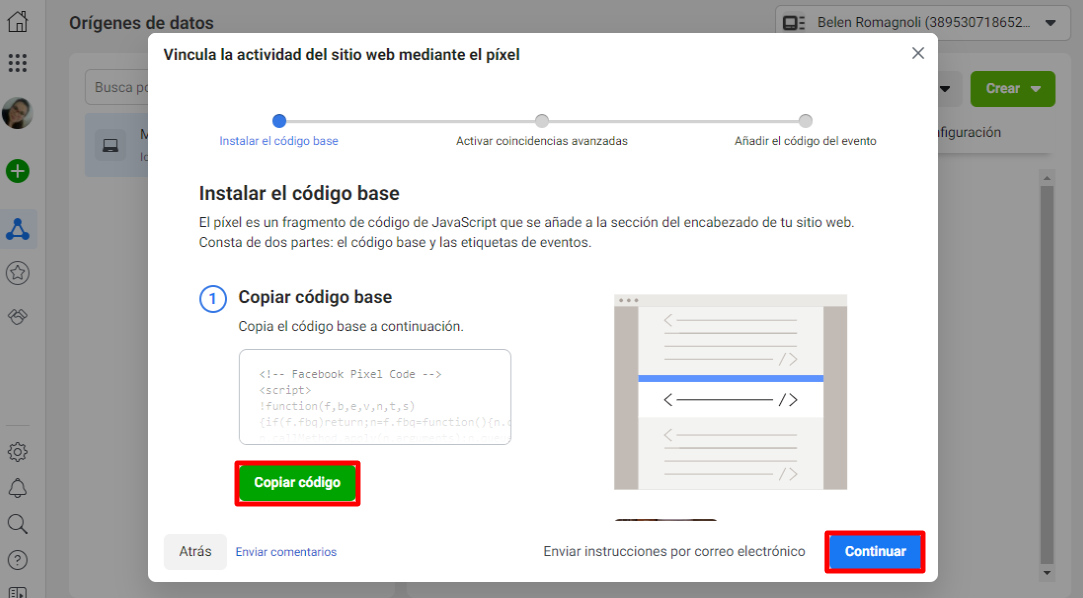Click the scrollbar down arrow
The image size is (1083, 598).
click(x=1047, y=573)
